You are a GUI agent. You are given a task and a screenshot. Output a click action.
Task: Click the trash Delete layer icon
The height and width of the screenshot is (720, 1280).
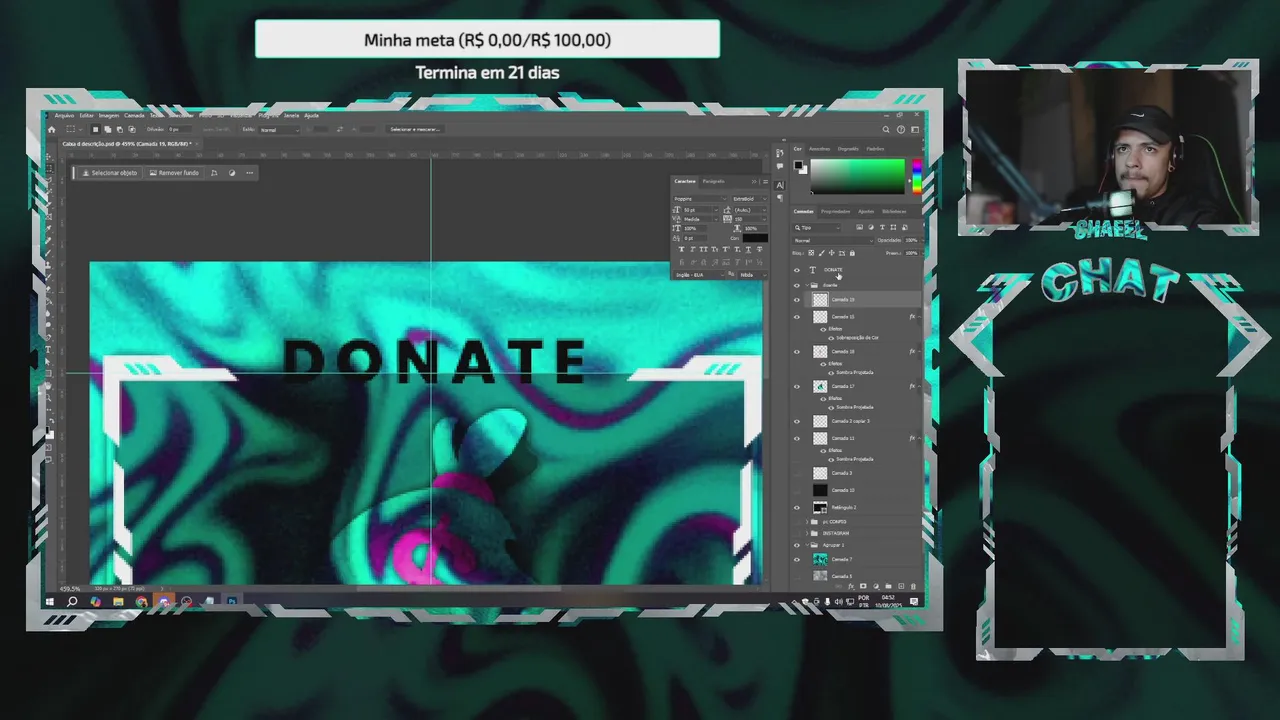(913, 586)
